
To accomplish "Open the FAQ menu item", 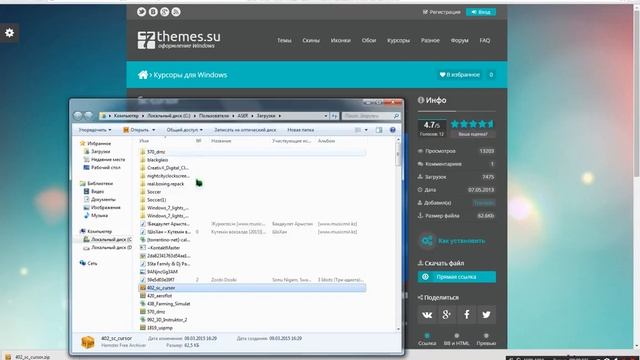I will tap(484, 40).
